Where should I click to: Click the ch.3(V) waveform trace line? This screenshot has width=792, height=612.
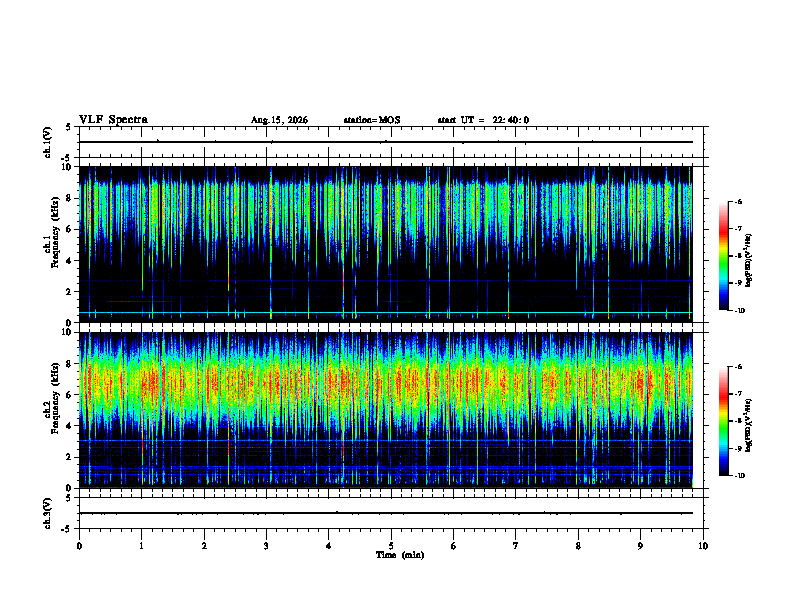point(385,513)
